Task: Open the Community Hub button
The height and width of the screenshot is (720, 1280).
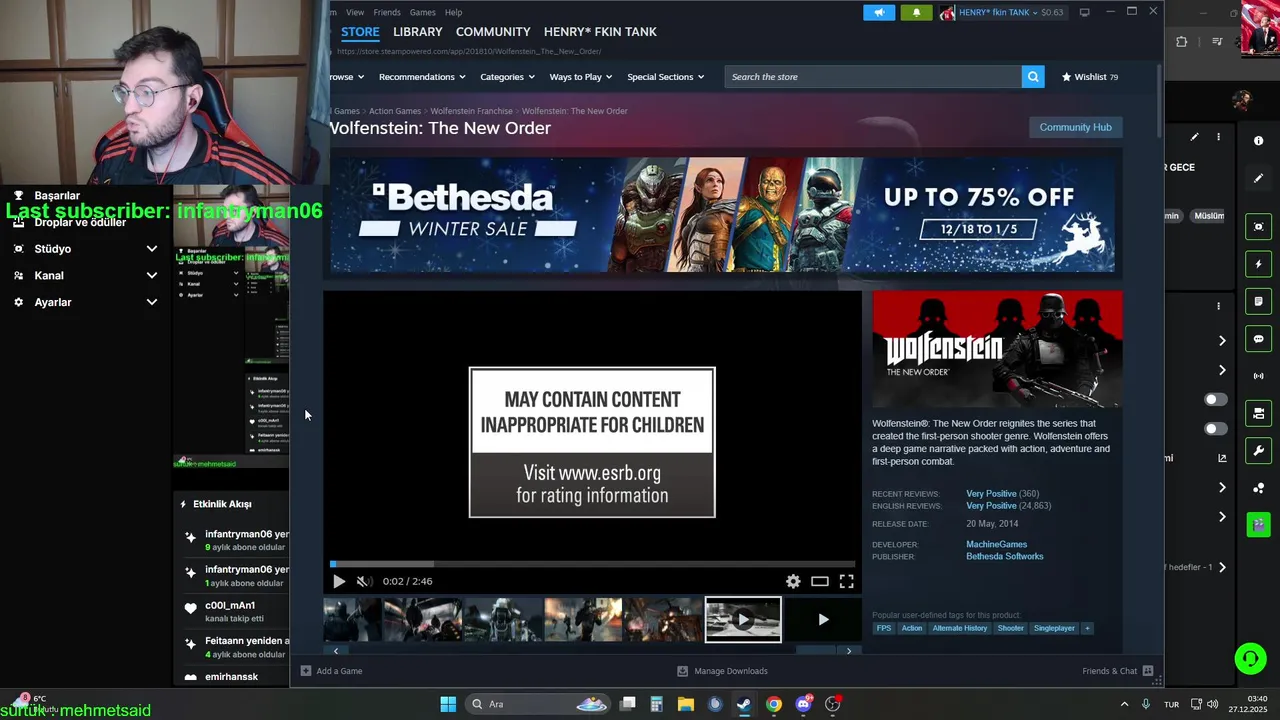Action: point(1075,127)
